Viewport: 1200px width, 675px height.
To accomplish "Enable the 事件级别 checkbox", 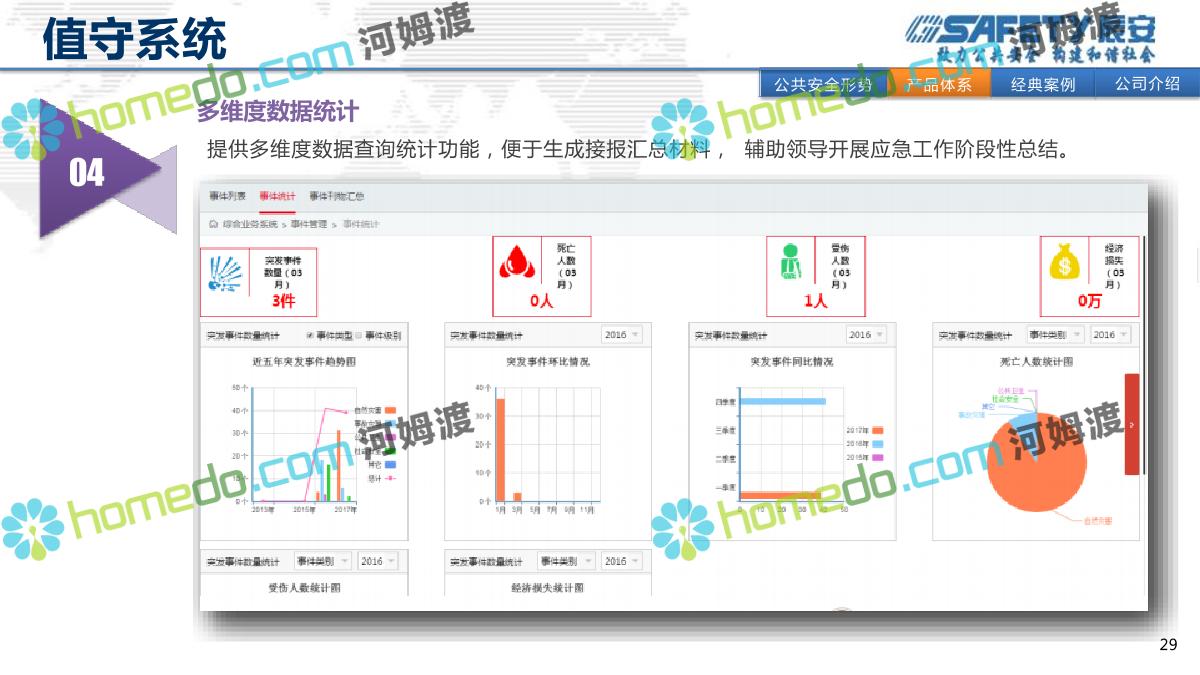I will tap(359, 336).
